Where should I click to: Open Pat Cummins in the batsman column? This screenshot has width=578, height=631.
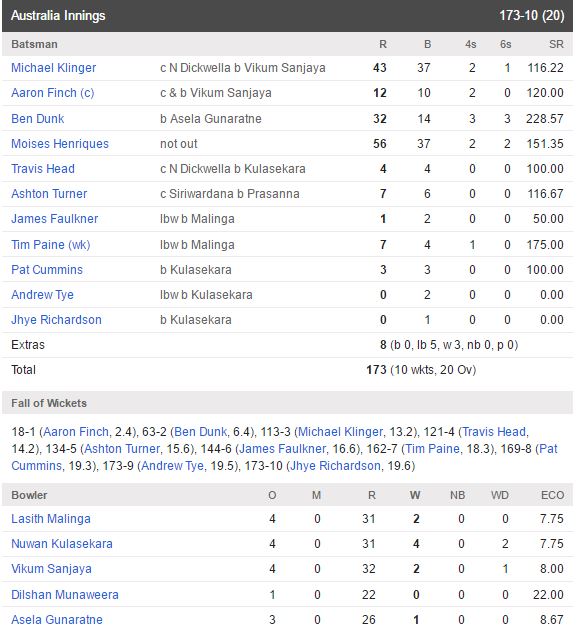[47, 269]
